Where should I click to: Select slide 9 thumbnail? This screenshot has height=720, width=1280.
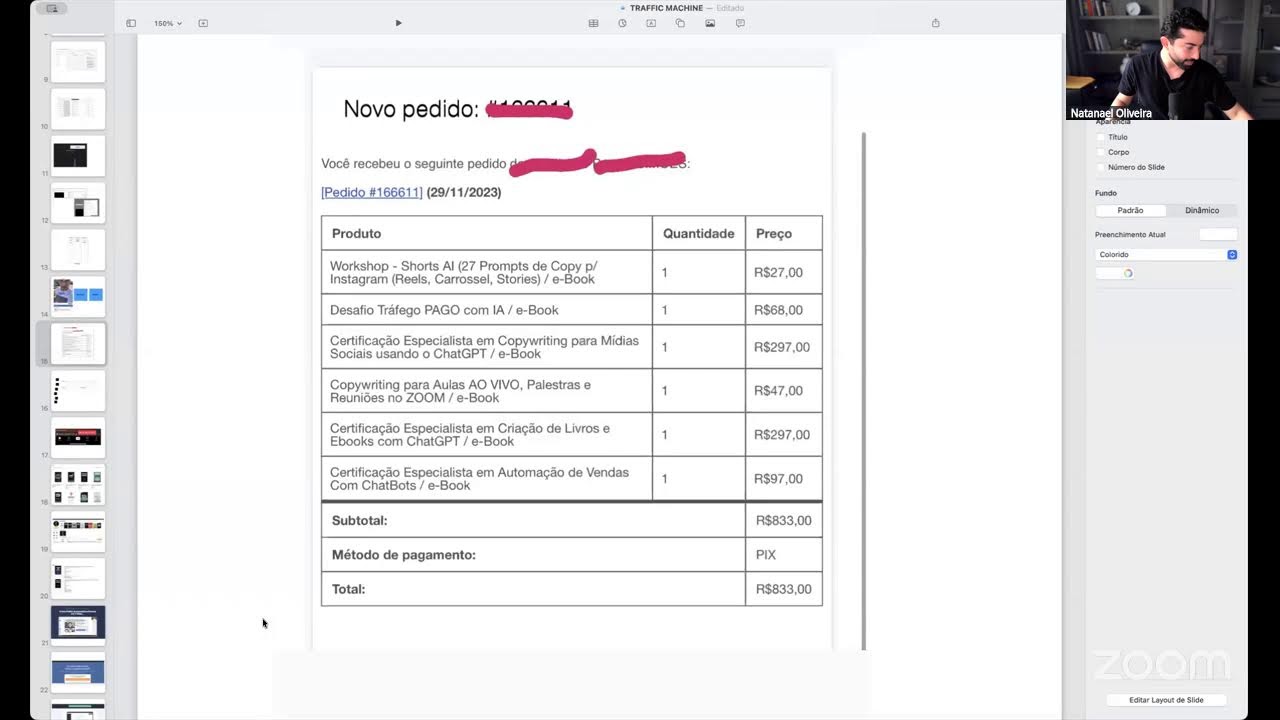78,62
